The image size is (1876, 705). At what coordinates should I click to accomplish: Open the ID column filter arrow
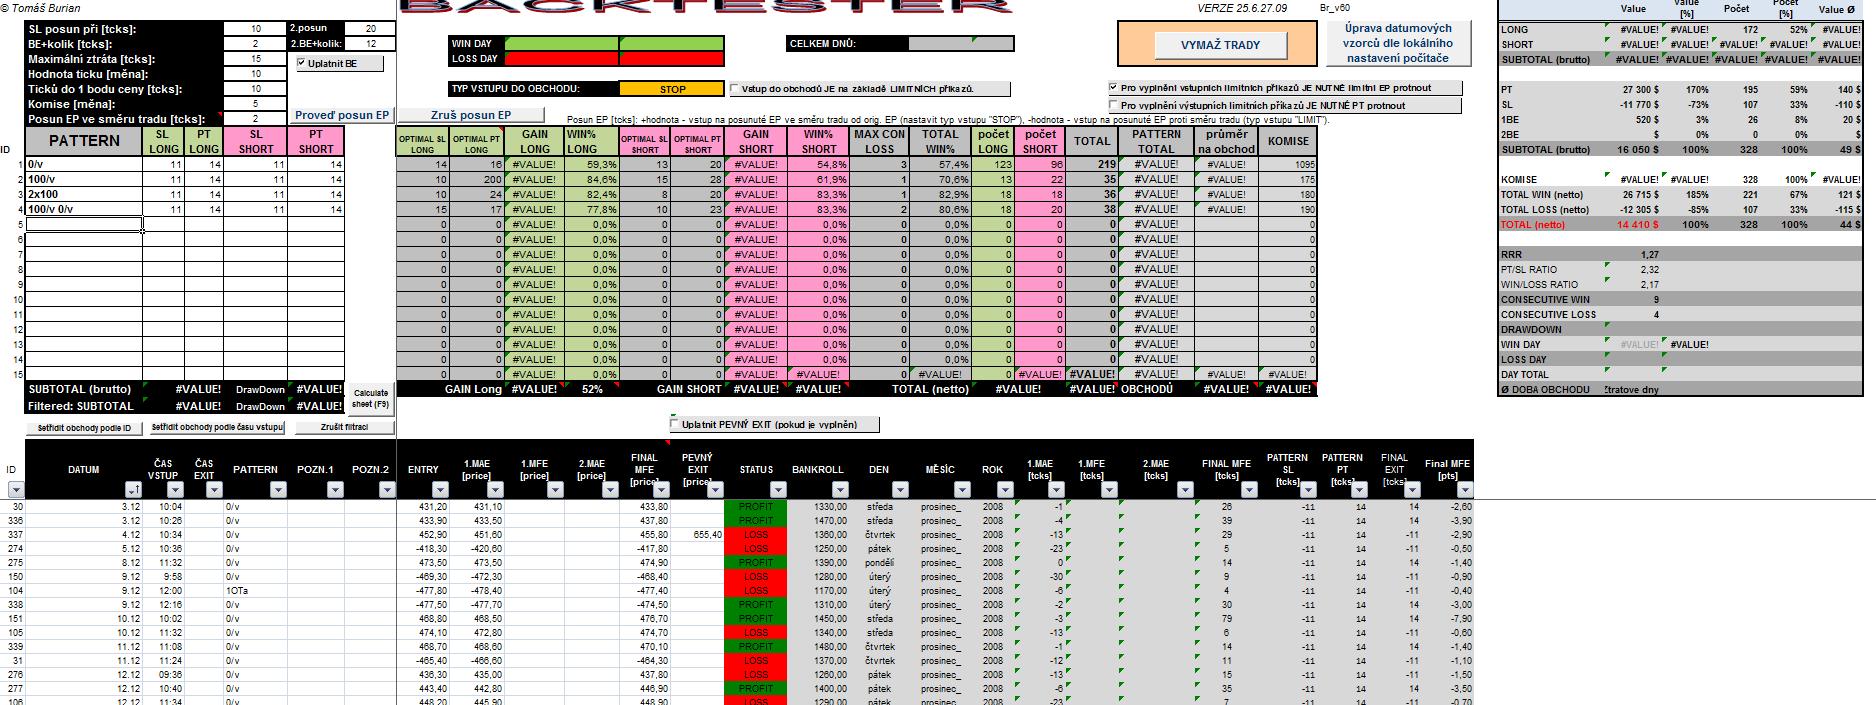coord(15,490)
